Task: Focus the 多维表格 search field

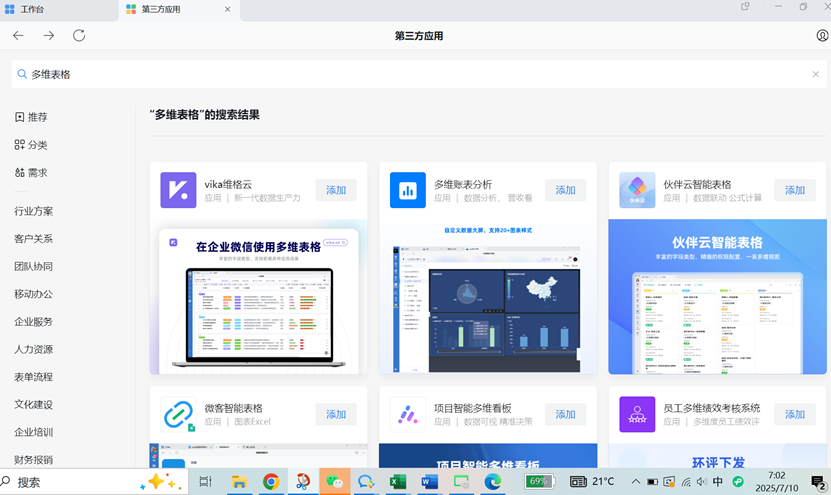Action: coord(419,74)
